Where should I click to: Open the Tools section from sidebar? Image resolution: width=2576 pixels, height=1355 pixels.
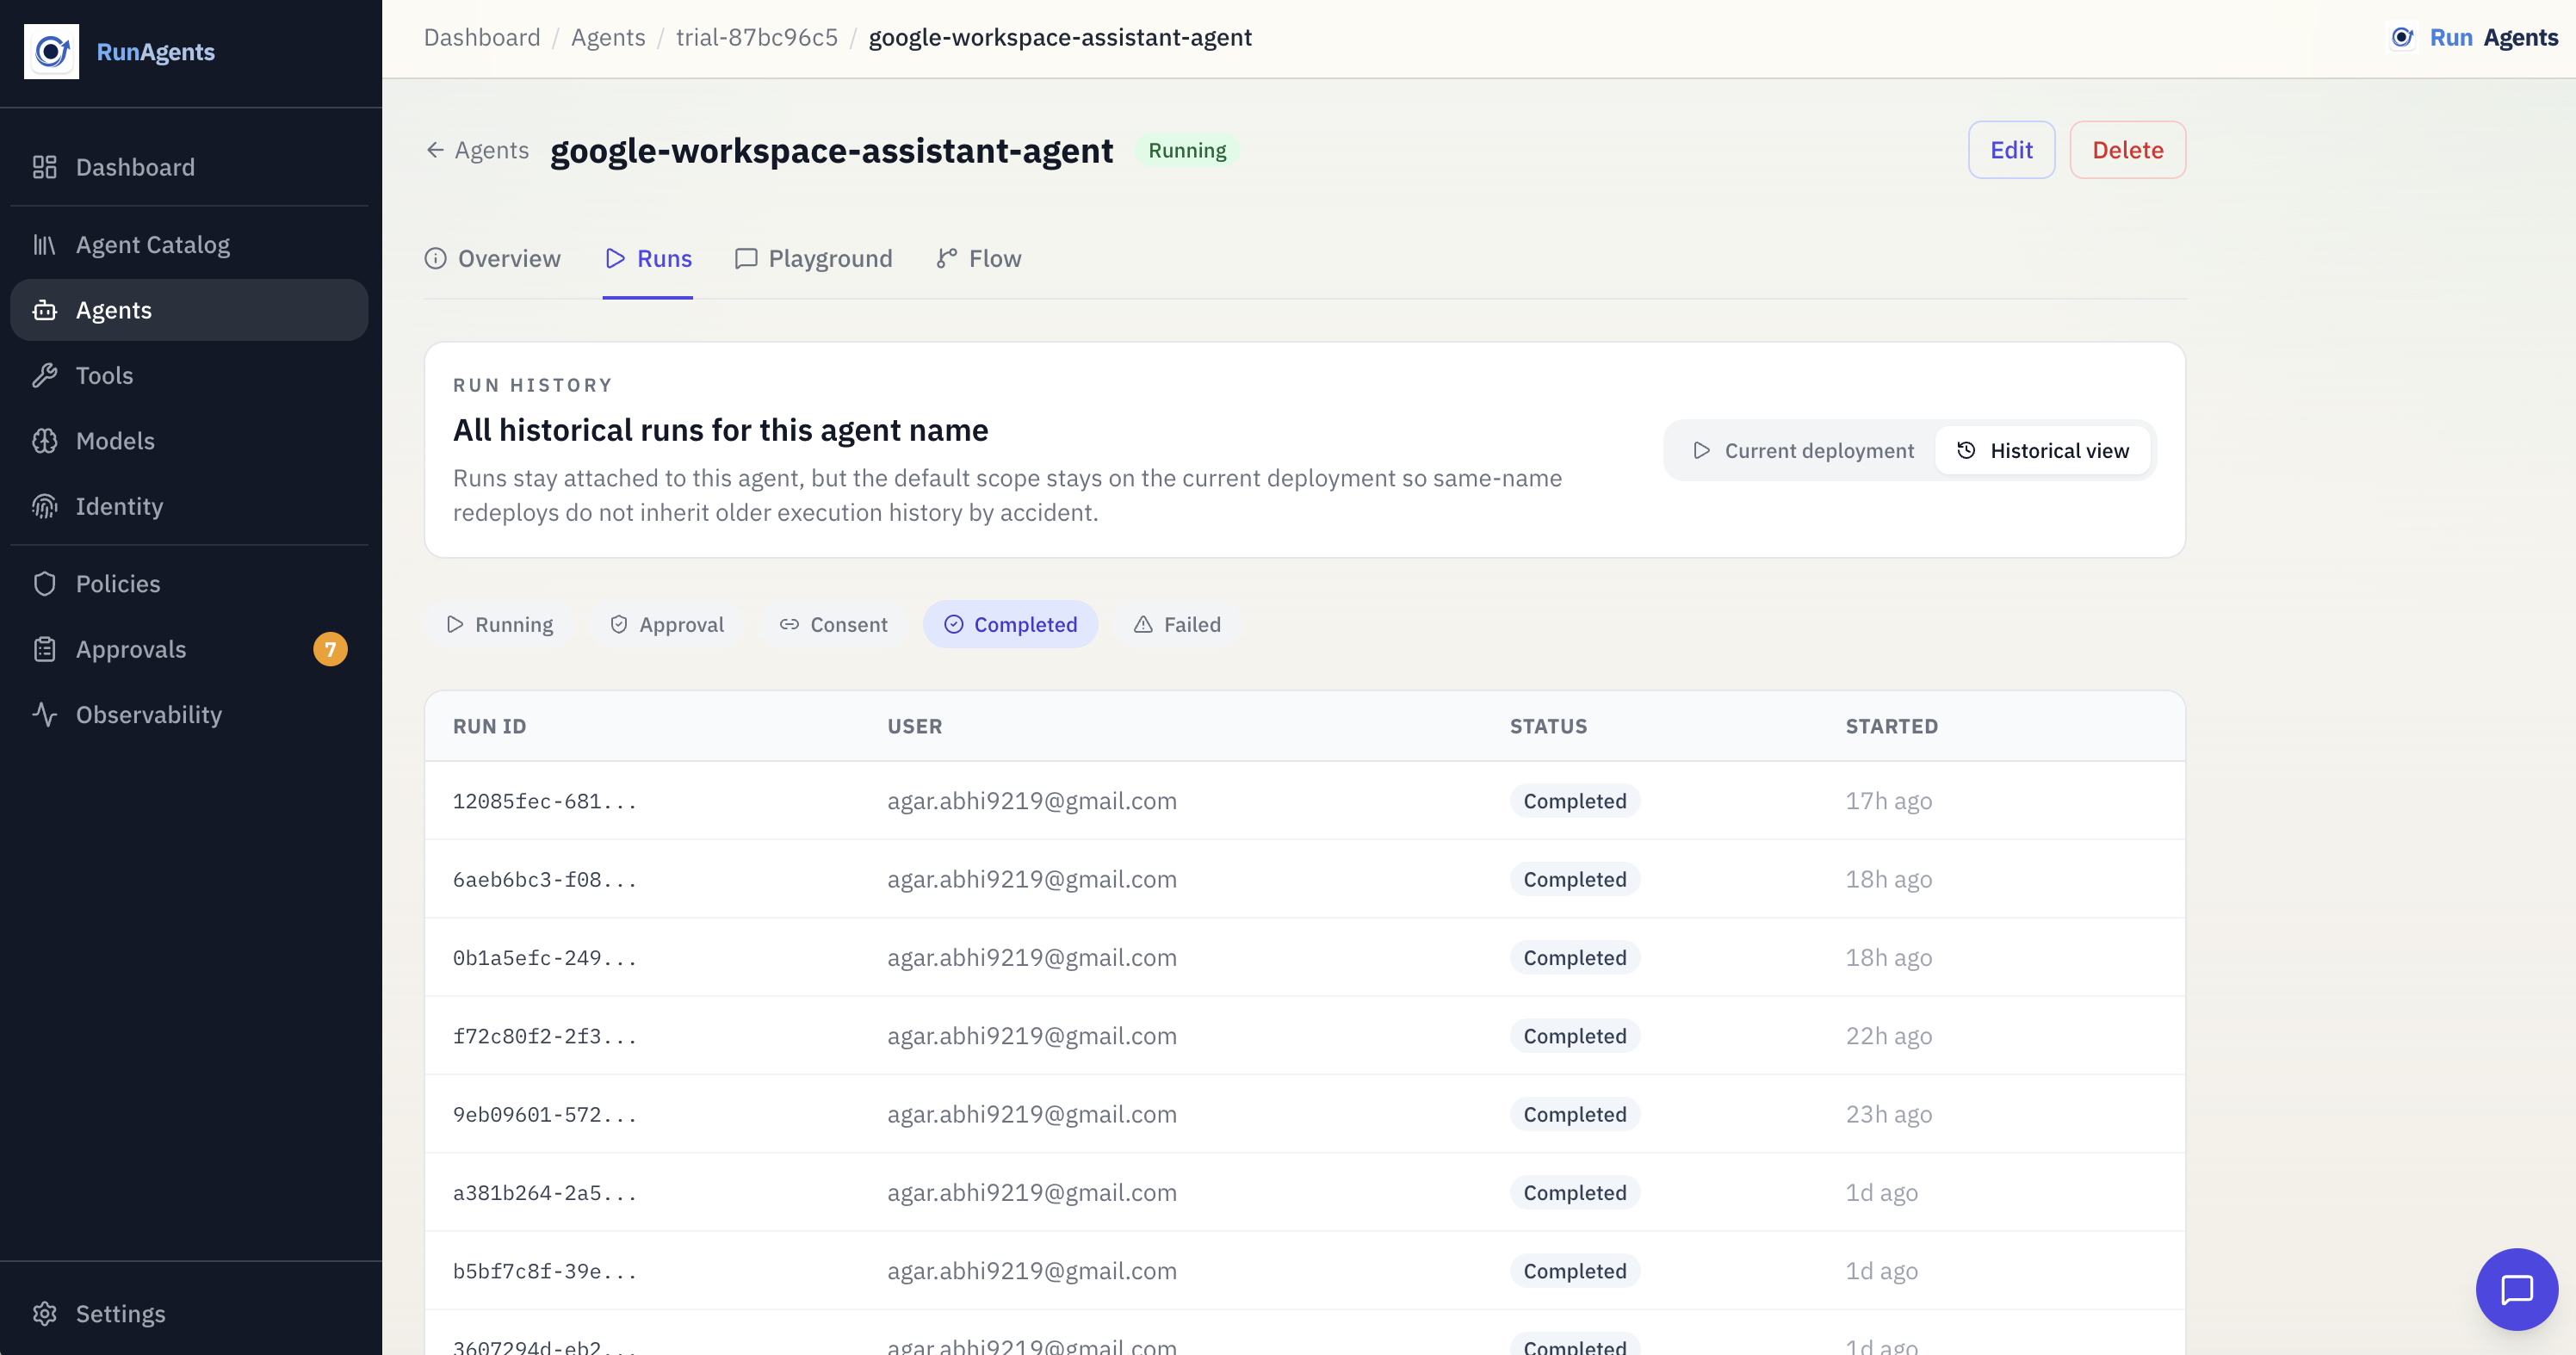point(104,375)
